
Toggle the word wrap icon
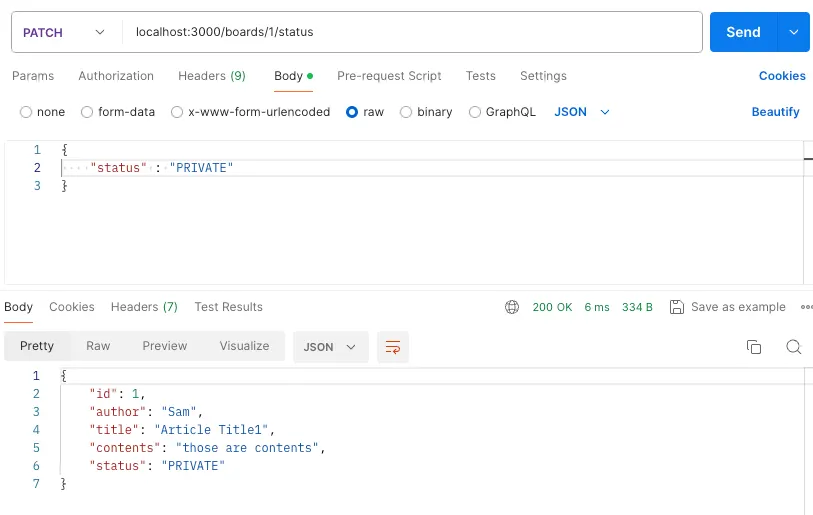click(393, 347)
